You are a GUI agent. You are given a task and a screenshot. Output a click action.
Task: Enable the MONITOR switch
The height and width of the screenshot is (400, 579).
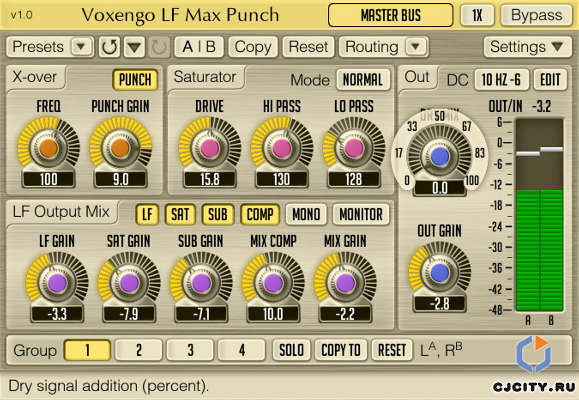point(361,214)
